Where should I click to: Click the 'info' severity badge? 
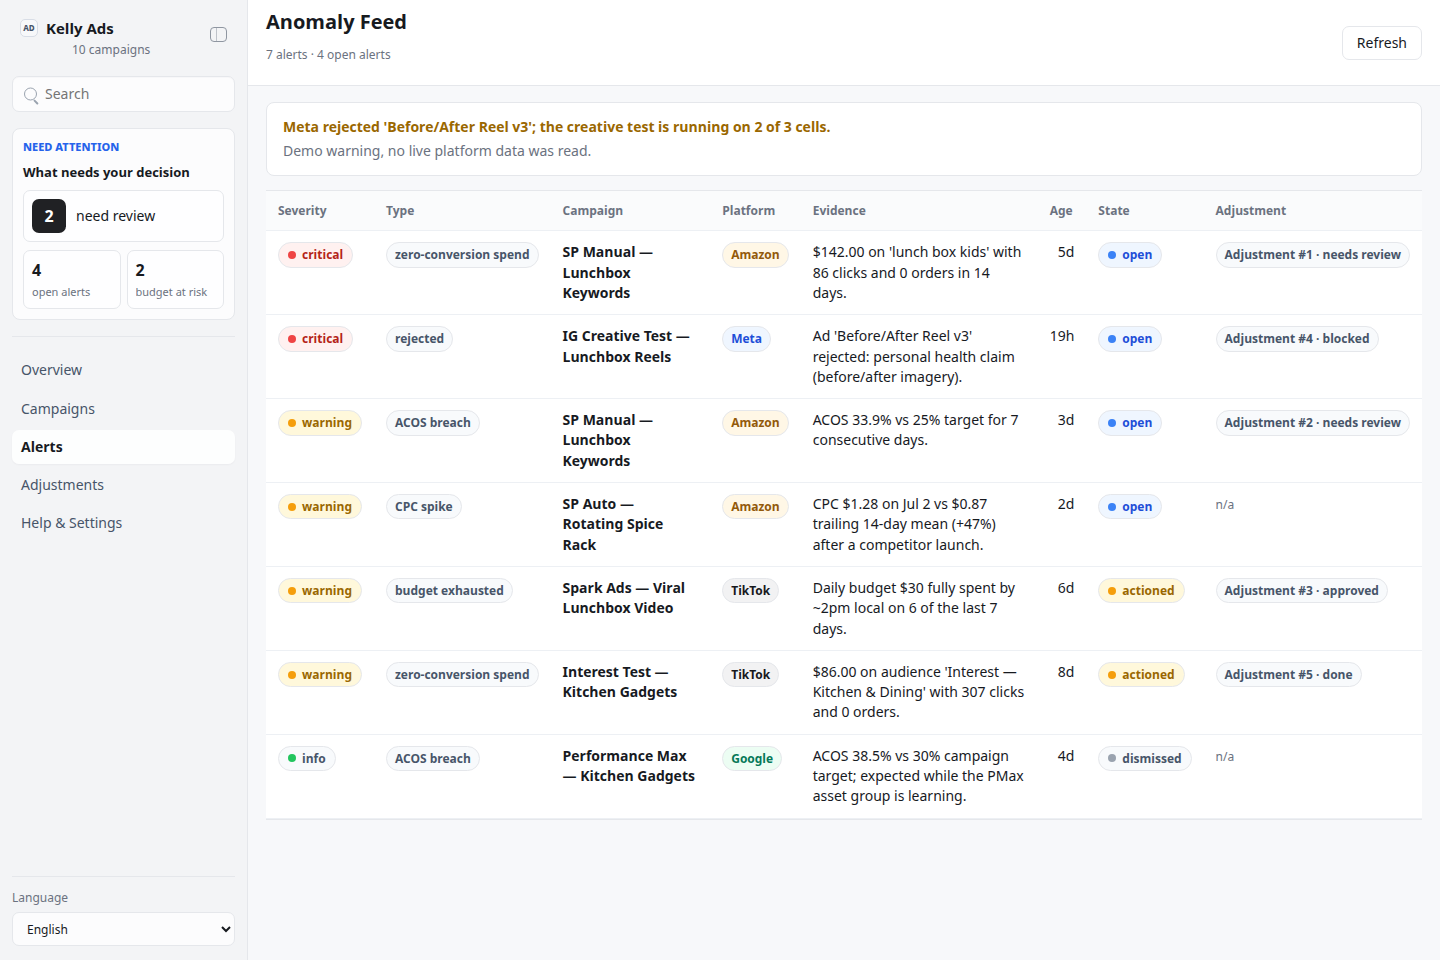(307, 759)
